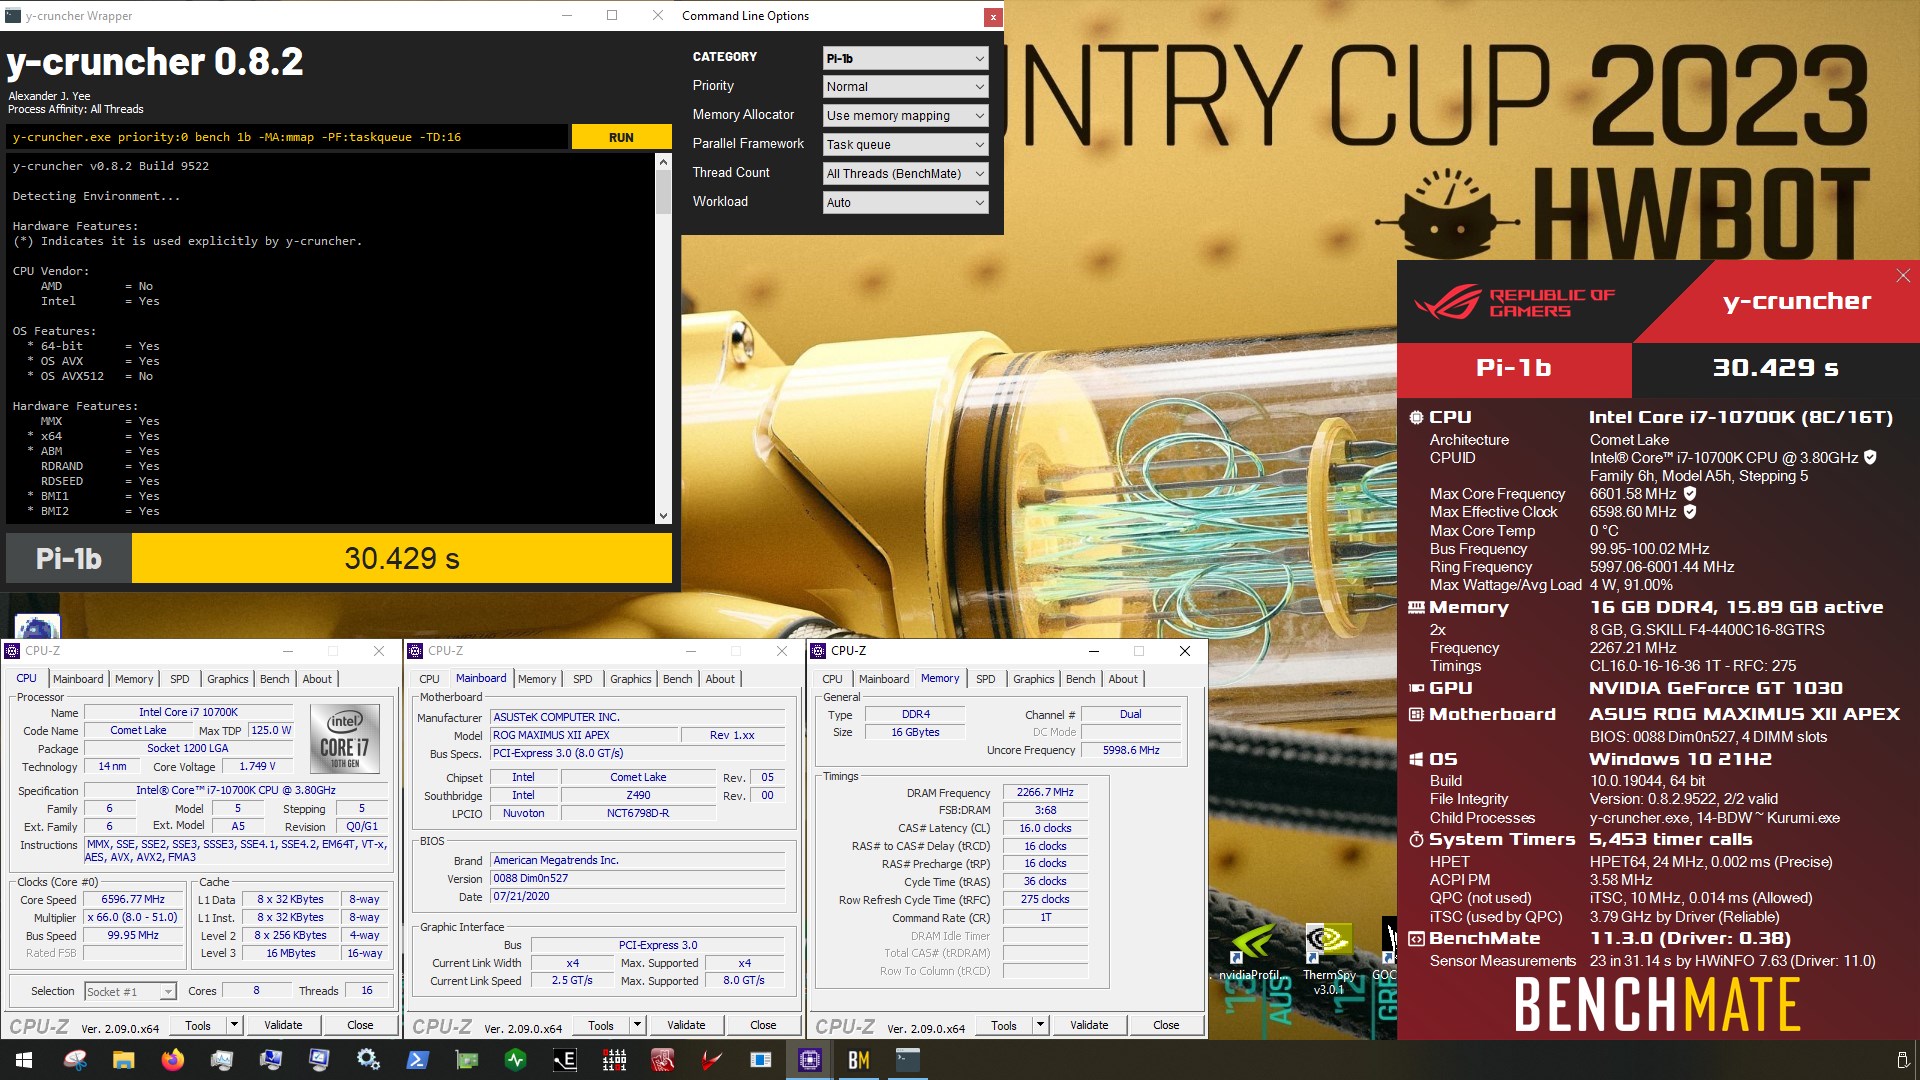1920x1080 pixels.
Task: Click Tools button in Memory CPU-Z window
Action: pos(1004,1025)
